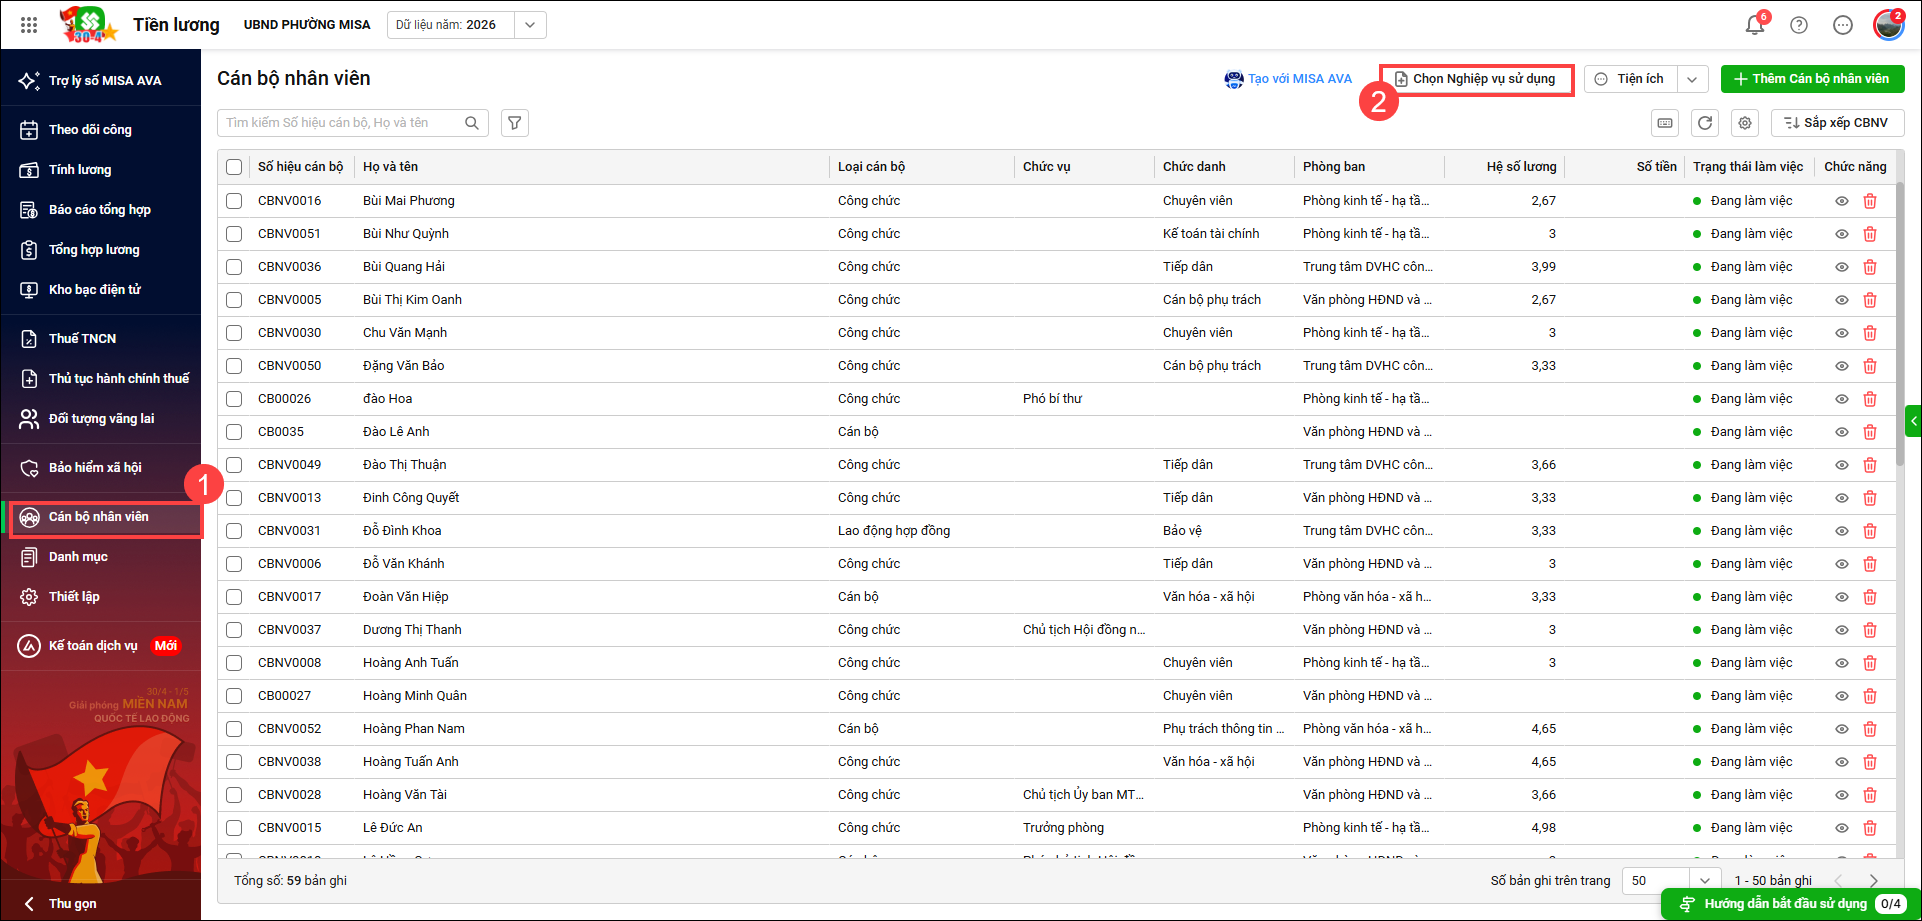The height and width of the screenshot is (921, 1922).
Task: Open Kế toán dịch vụ menu
Action: 101,646
